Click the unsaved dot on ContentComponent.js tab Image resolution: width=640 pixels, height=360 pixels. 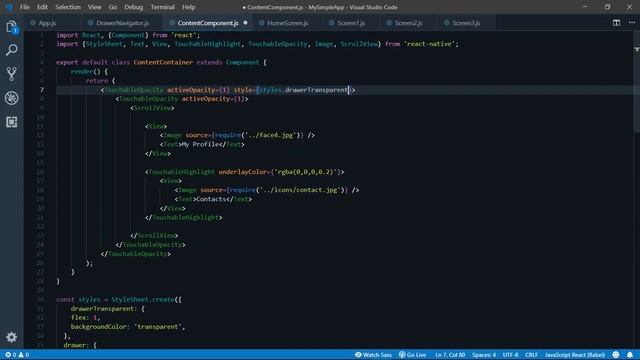tap(245, 23)
